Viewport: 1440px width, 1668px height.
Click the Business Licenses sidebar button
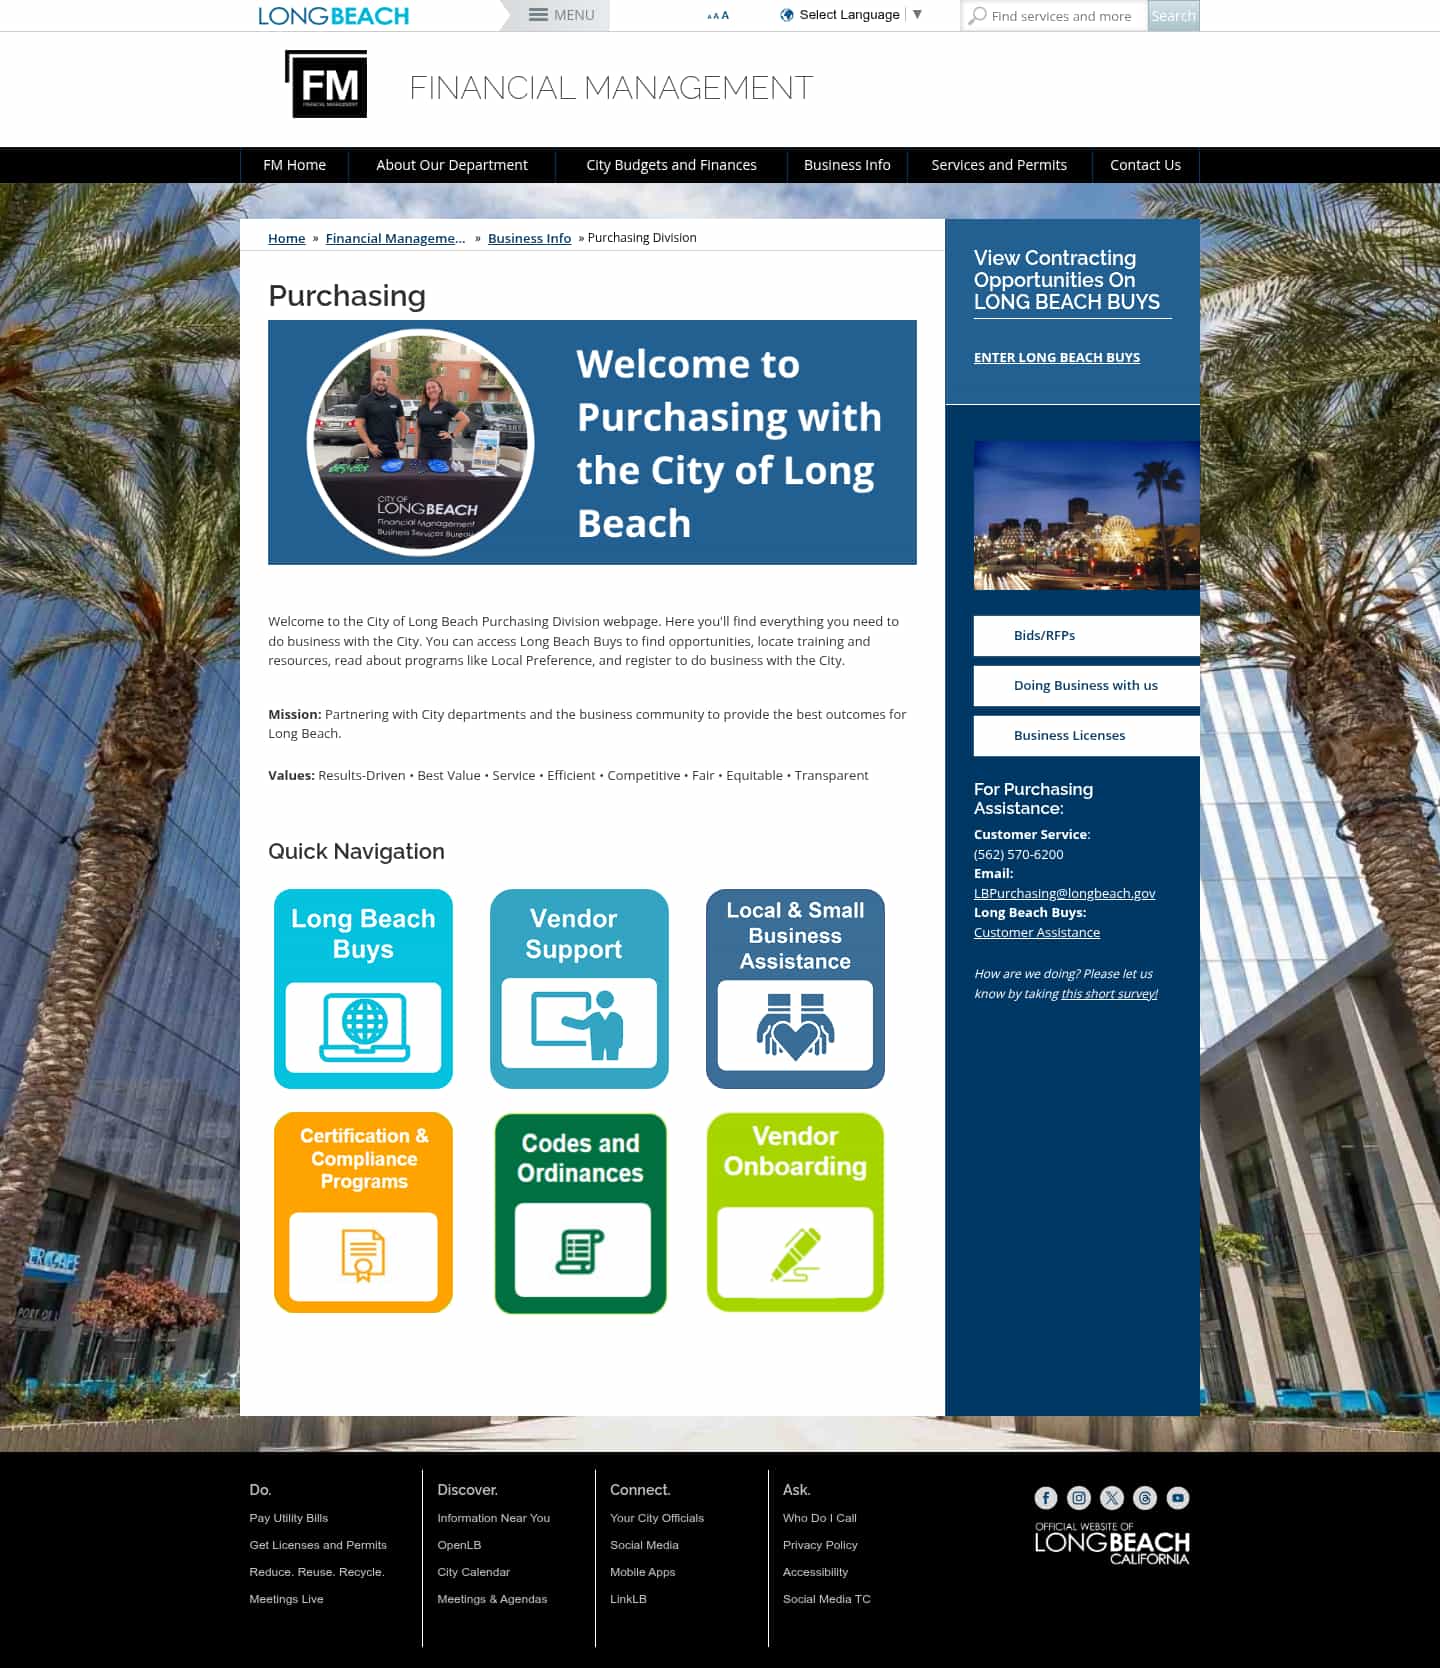pyautogui.click(x=1087, y=736)
